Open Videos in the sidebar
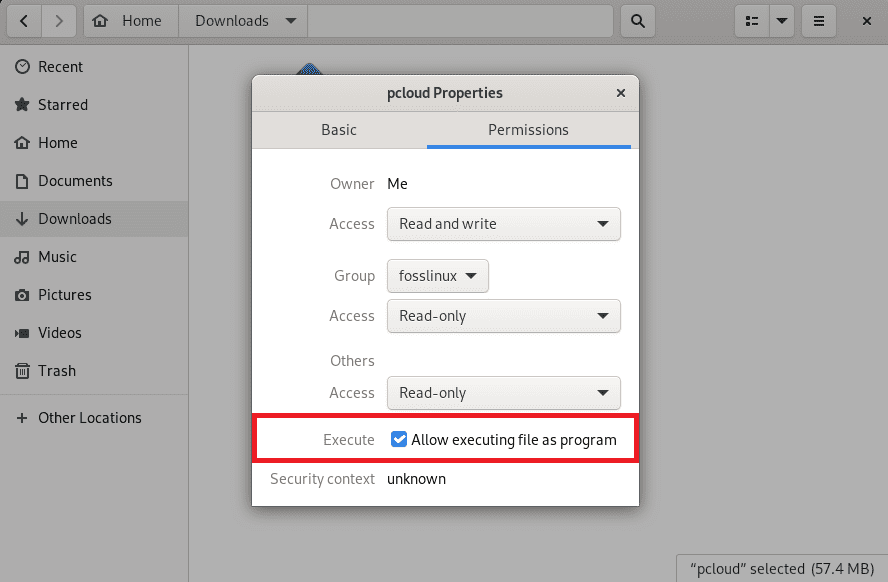Viewport: 888px width, 582px height. coord(94,332)
